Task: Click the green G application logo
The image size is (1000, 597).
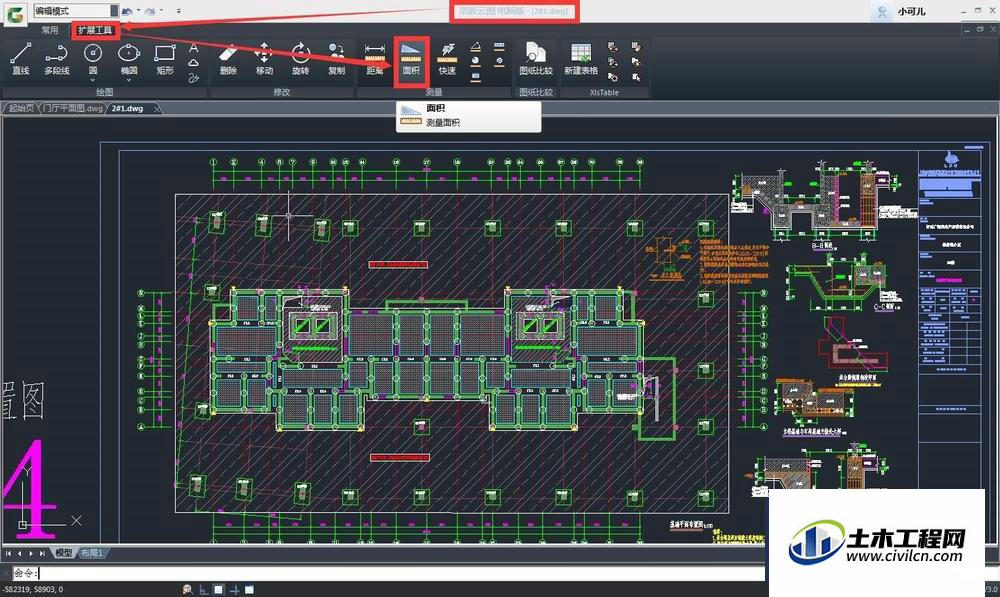Action: 15,14
